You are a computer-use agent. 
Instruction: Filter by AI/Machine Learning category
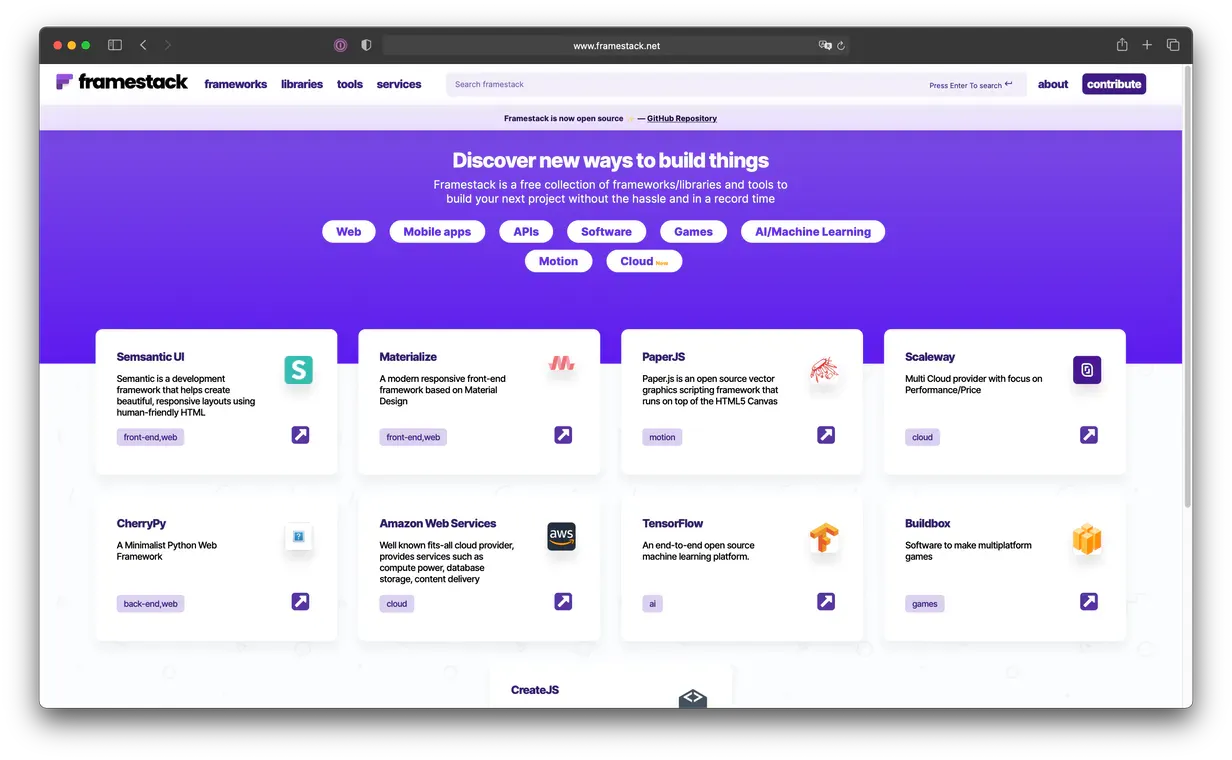[x=812, y=232]
